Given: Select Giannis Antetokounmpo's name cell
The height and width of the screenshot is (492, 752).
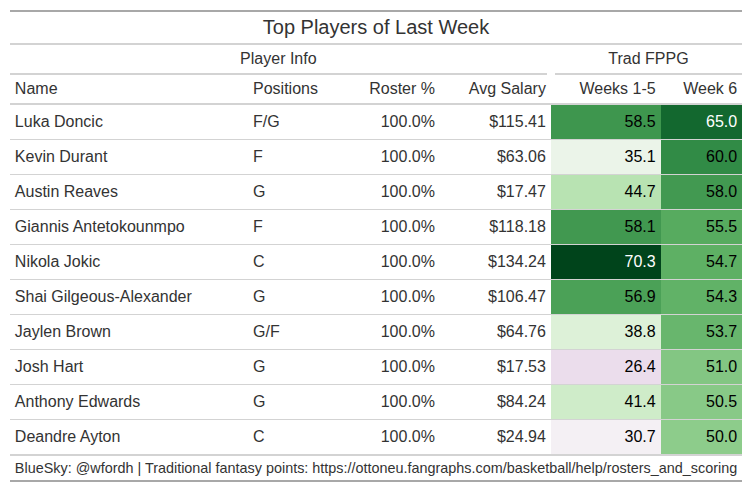Looking at the screenshot, I should click(x=99, y=227).
